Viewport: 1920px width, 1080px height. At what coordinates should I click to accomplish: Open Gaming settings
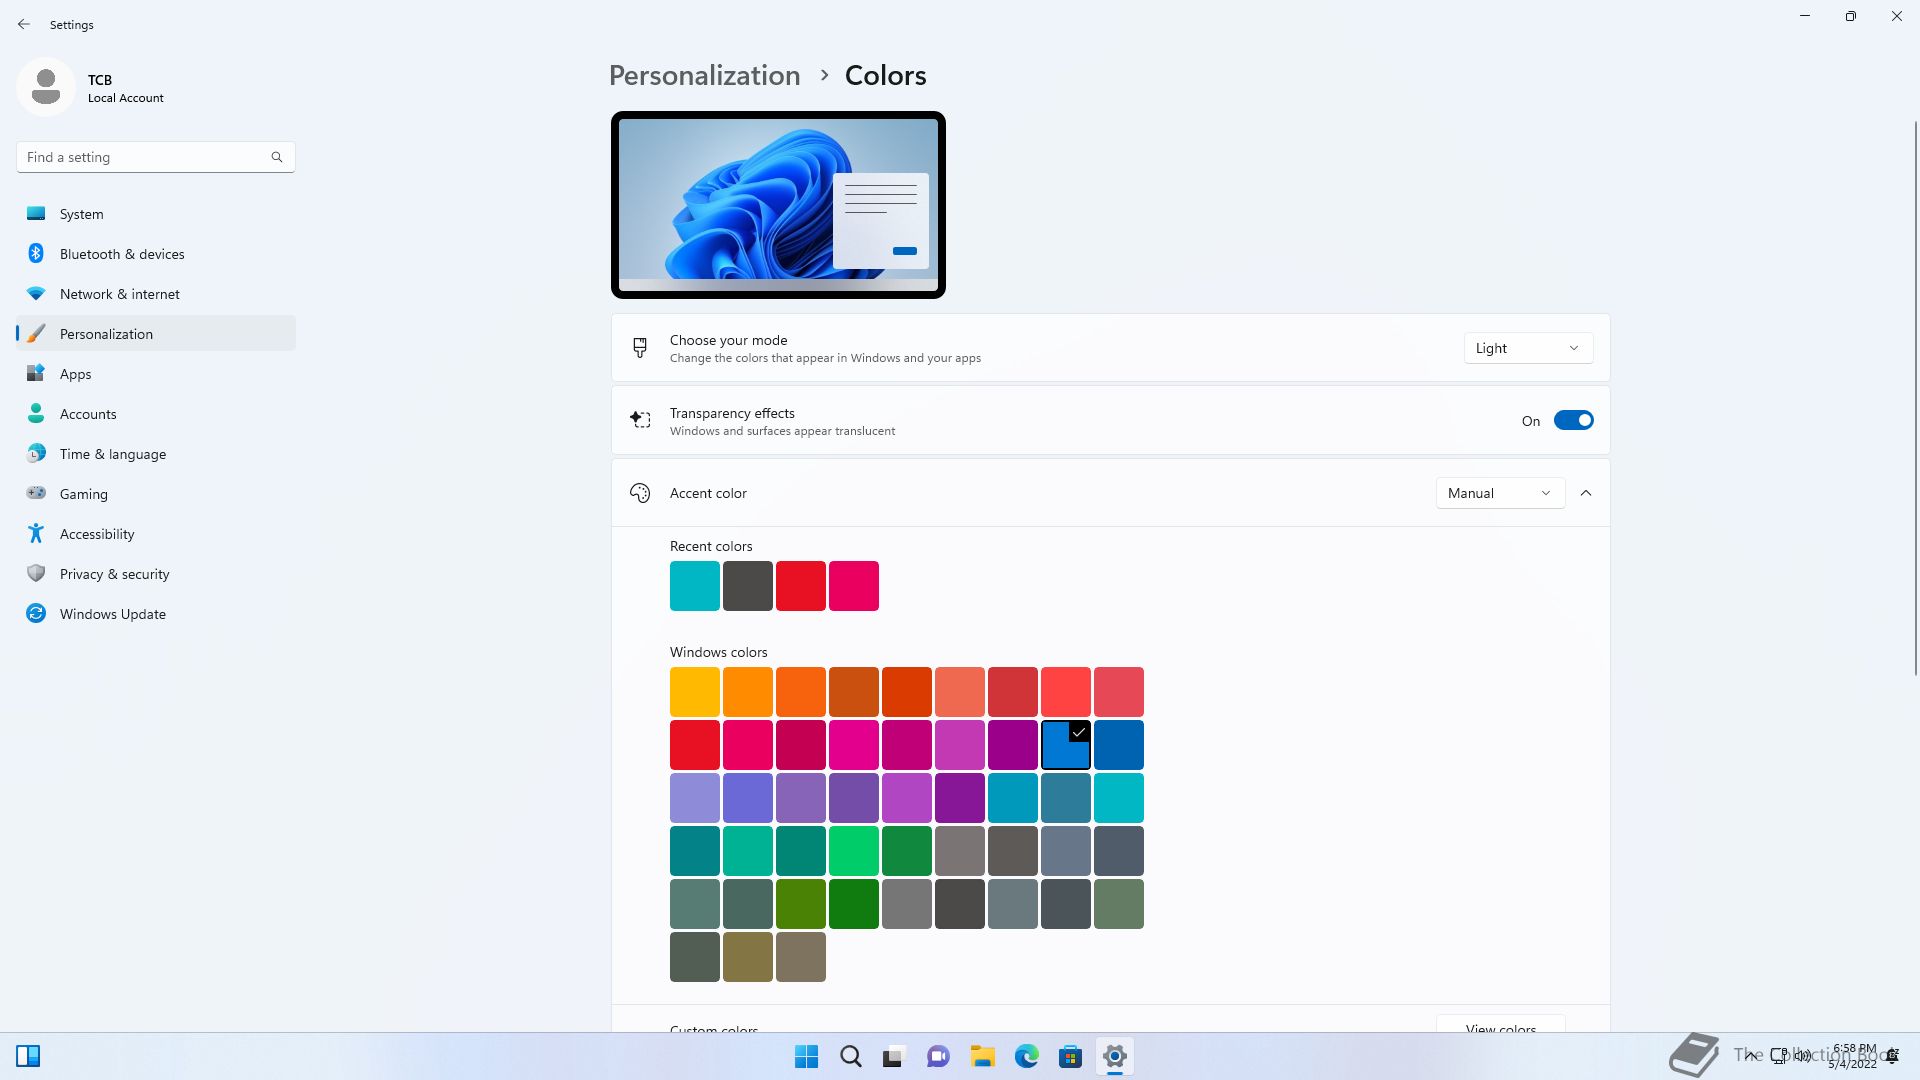[x=156, y=494]
